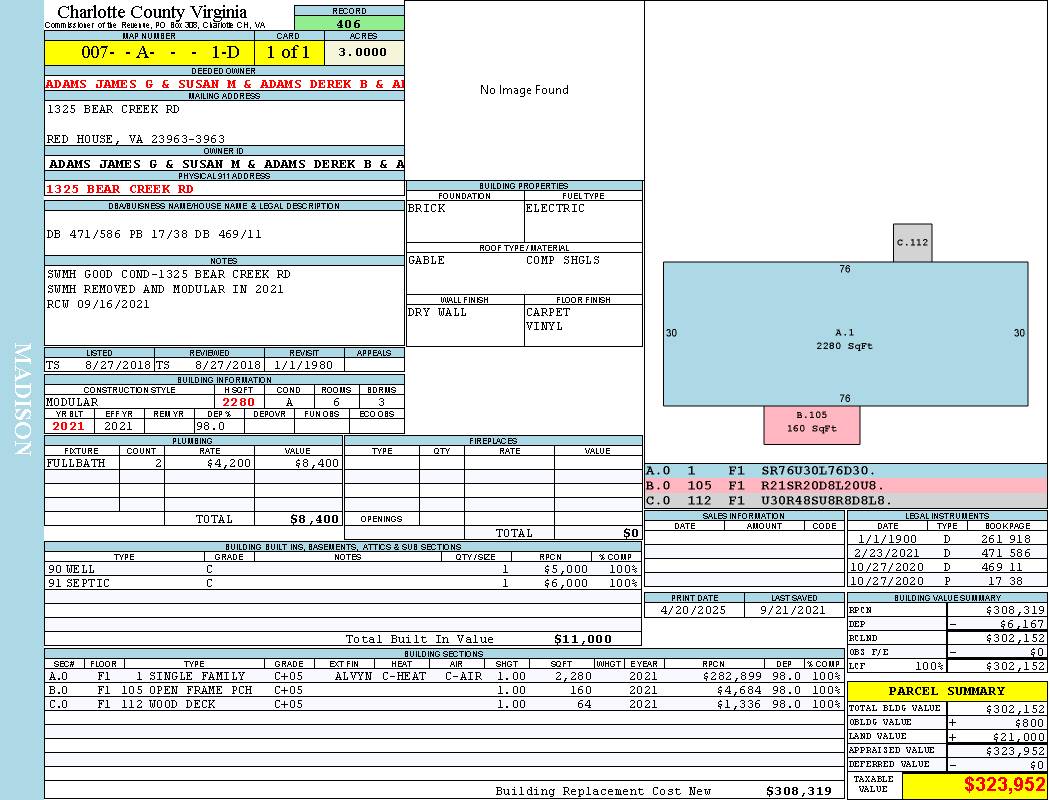Click the note SWMH REMOVED AND MODULAR IN 2021
The image size is (1050, 800).
tap(165, 289)
